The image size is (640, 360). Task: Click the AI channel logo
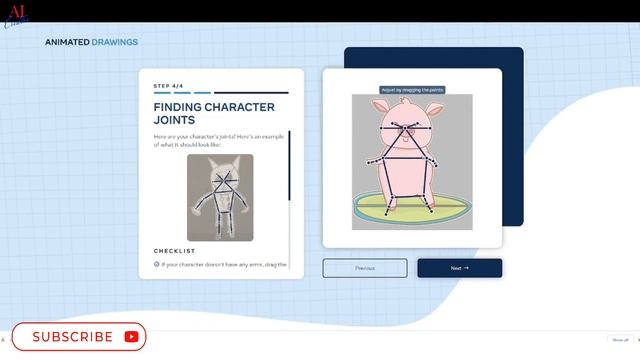coord(16,16)
